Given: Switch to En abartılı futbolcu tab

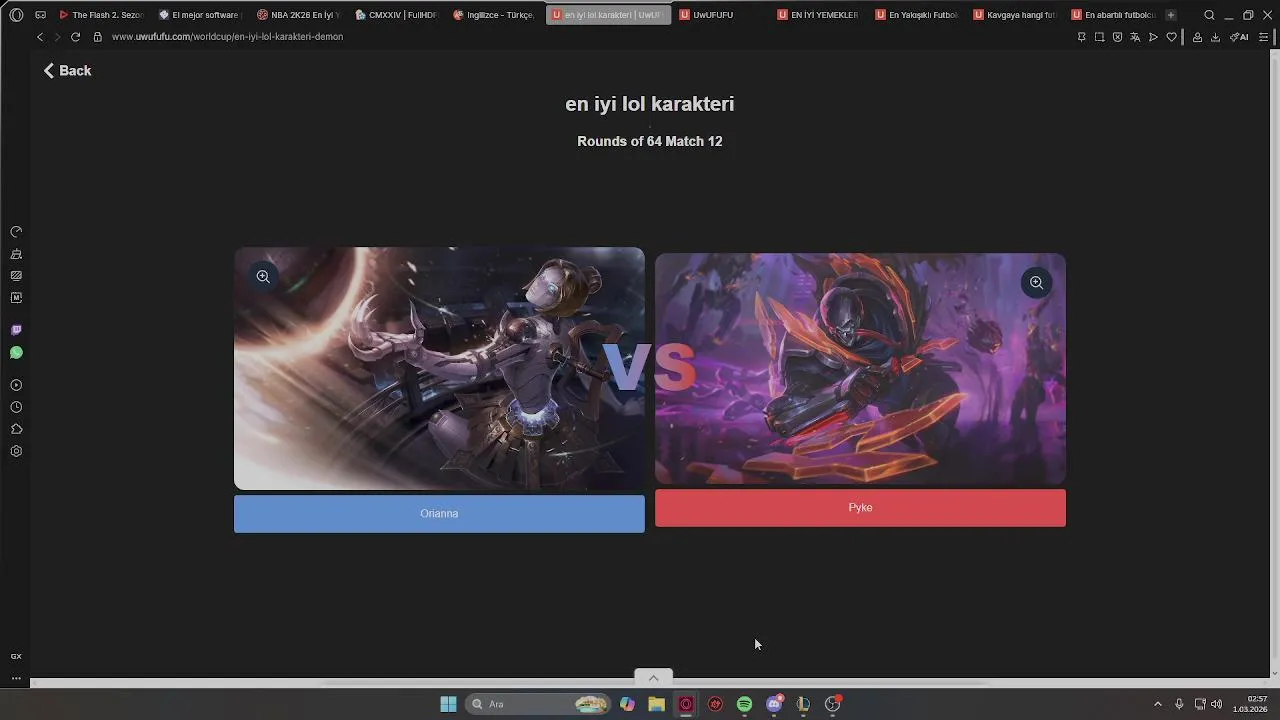Looking at the screenshot, I should click(x=1112, y=15).
